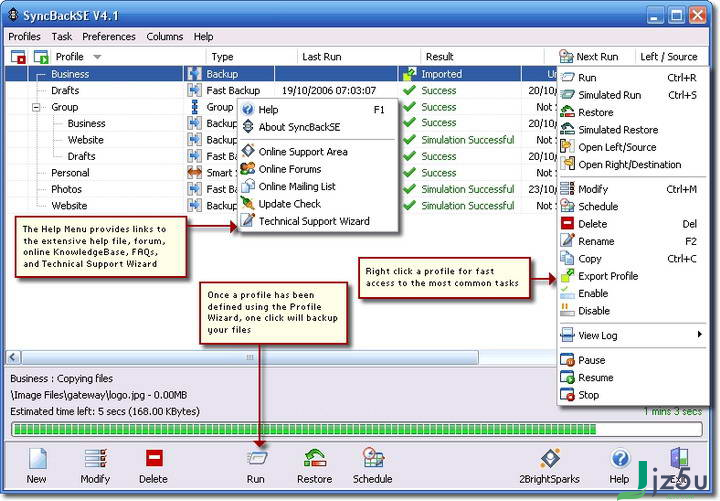Select Disable in the context menu

pyautogui.click(x=632, y=311)
